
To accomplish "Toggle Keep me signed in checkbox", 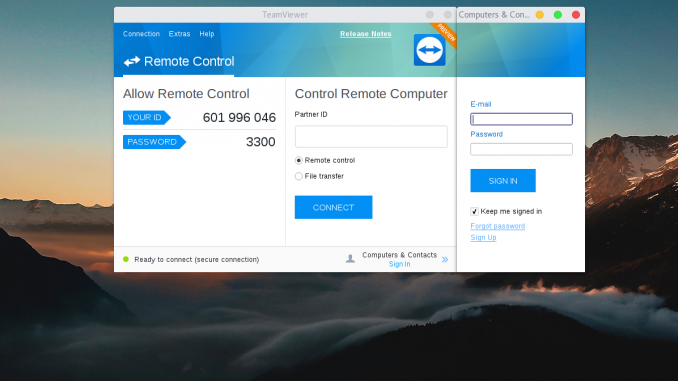I will (474, 211).
